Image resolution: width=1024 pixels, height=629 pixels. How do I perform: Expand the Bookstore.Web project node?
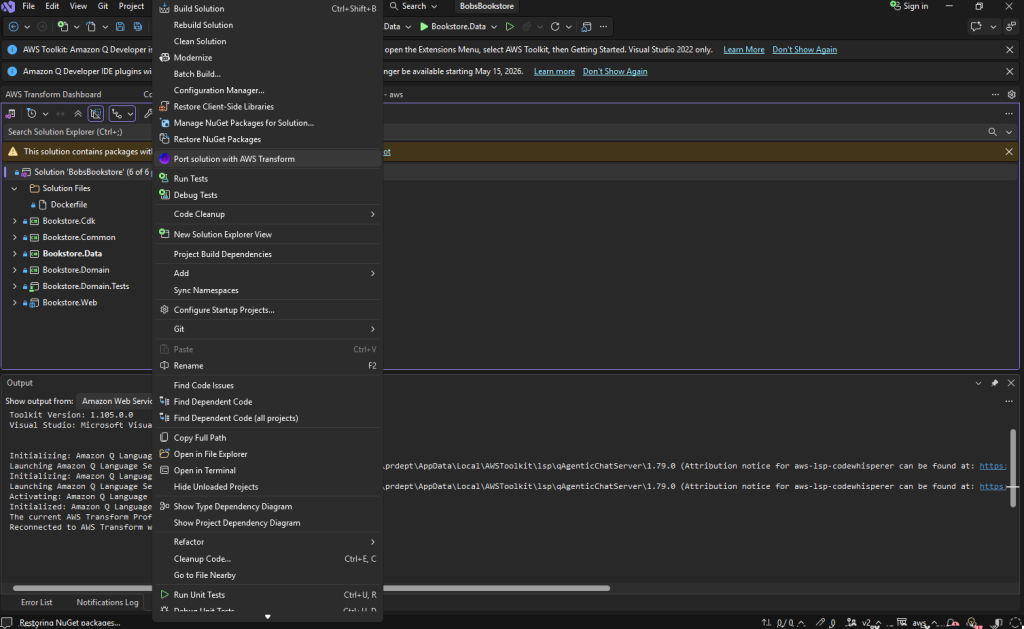pyautogui.click(x=14, y=302)
